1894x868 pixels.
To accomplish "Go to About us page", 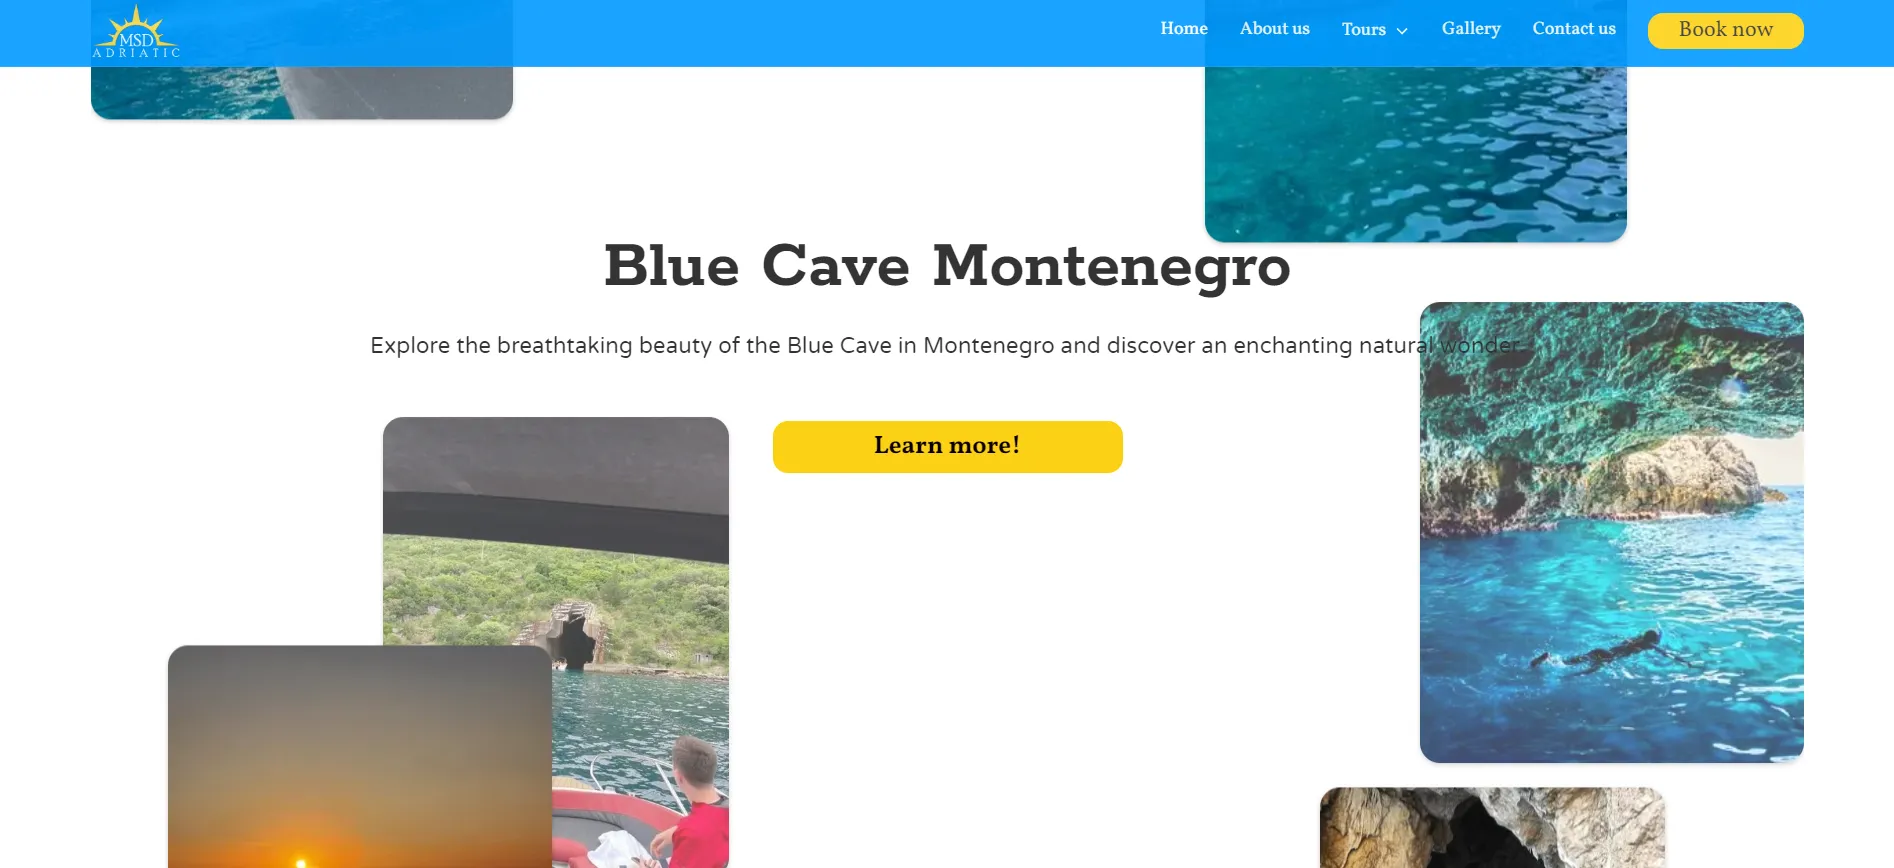I will click(x=1274, y=29).
